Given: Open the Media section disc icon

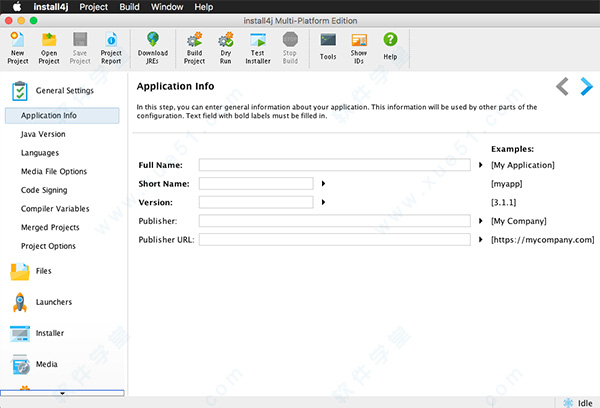Looking at the screenshot, I should tap(20, 364).
